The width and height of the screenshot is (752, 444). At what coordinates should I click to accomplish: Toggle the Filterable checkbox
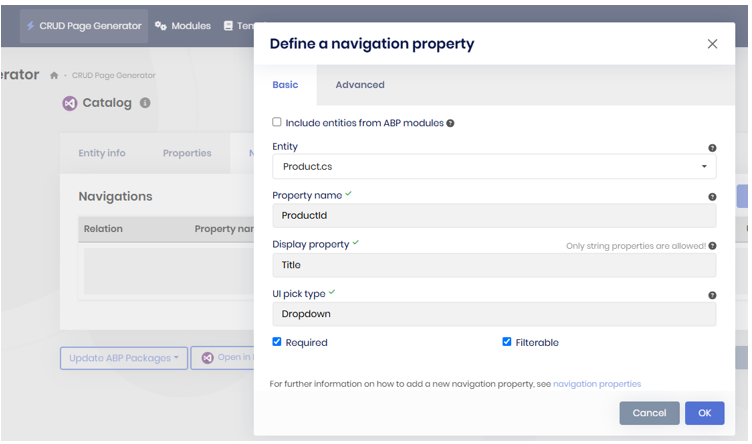(507, 342)
